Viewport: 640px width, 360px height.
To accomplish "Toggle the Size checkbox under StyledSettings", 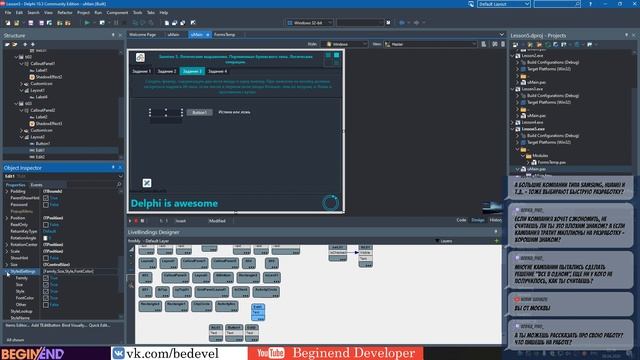I will pyautogui.click(x=46, y=284).
